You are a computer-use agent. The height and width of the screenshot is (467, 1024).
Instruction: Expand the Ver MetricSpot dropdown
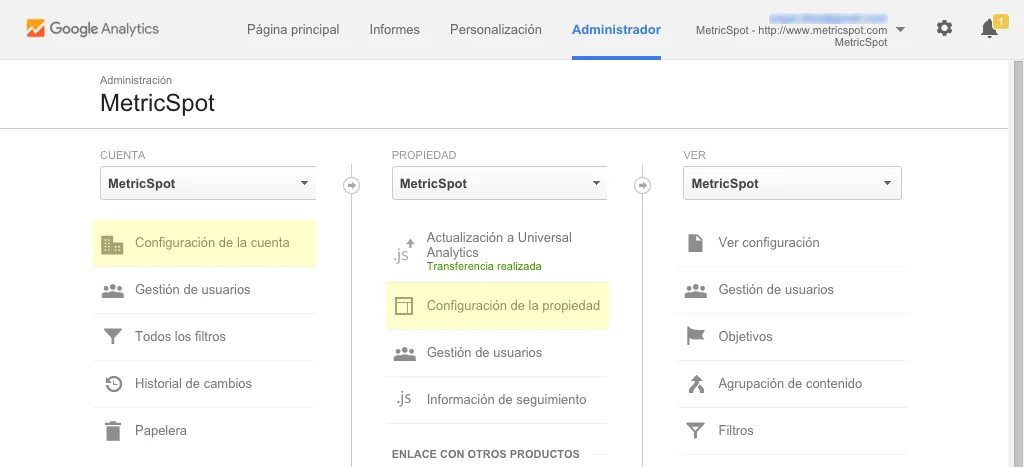click(x=792, y=184)
